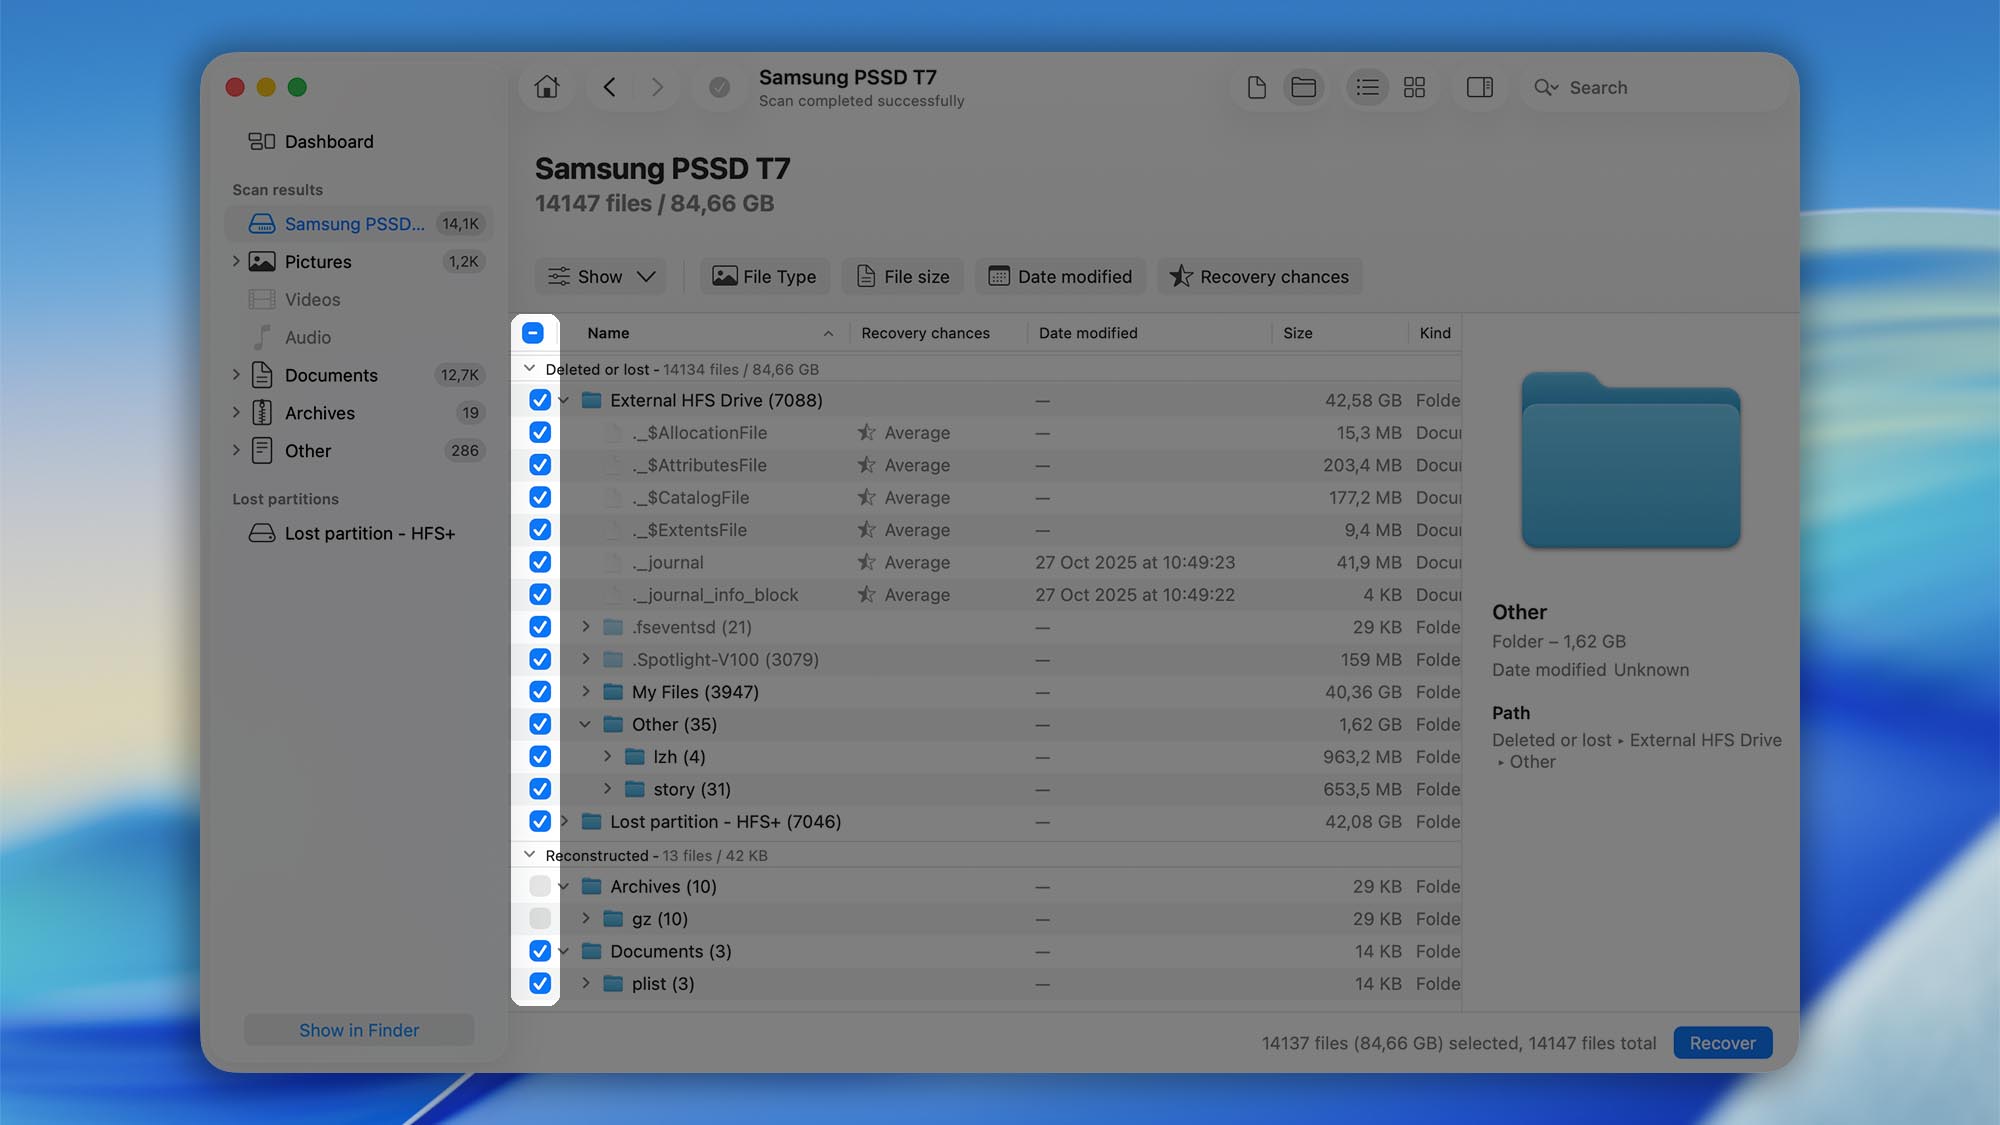Select the Audio category

(x=308, y=337)
